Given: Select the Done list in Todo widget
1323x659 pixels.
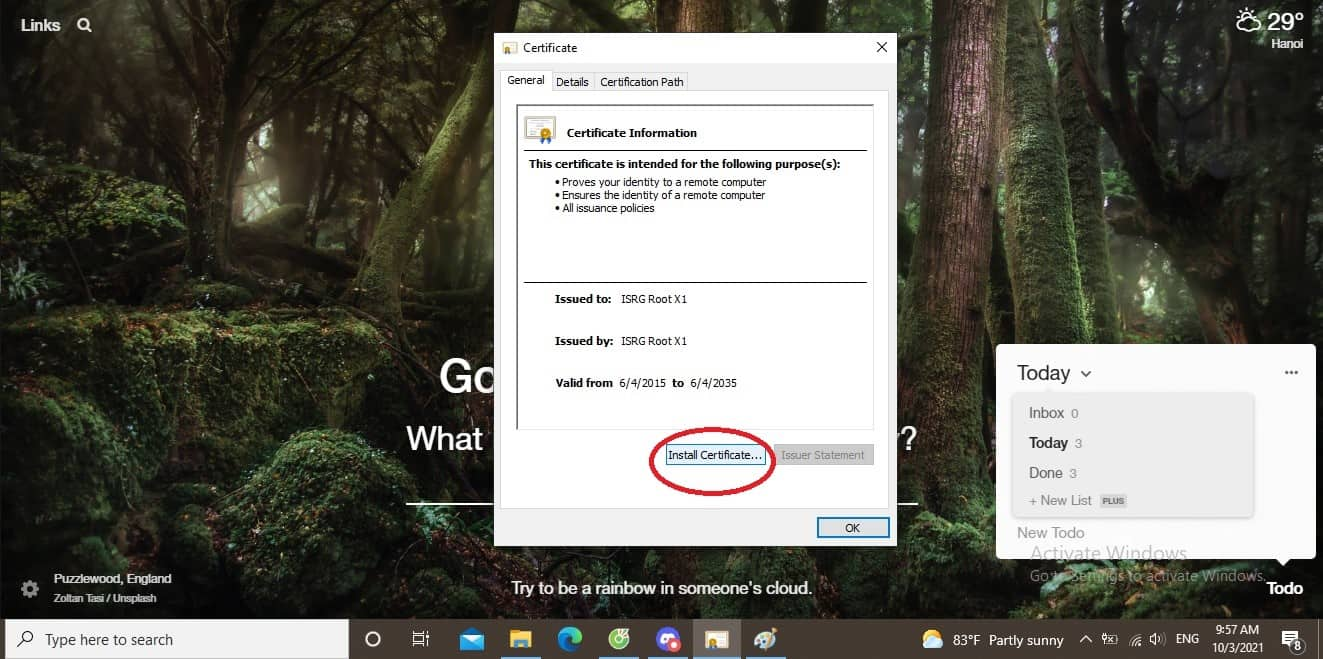Looking at the screenshot, I should point(1046,472).
